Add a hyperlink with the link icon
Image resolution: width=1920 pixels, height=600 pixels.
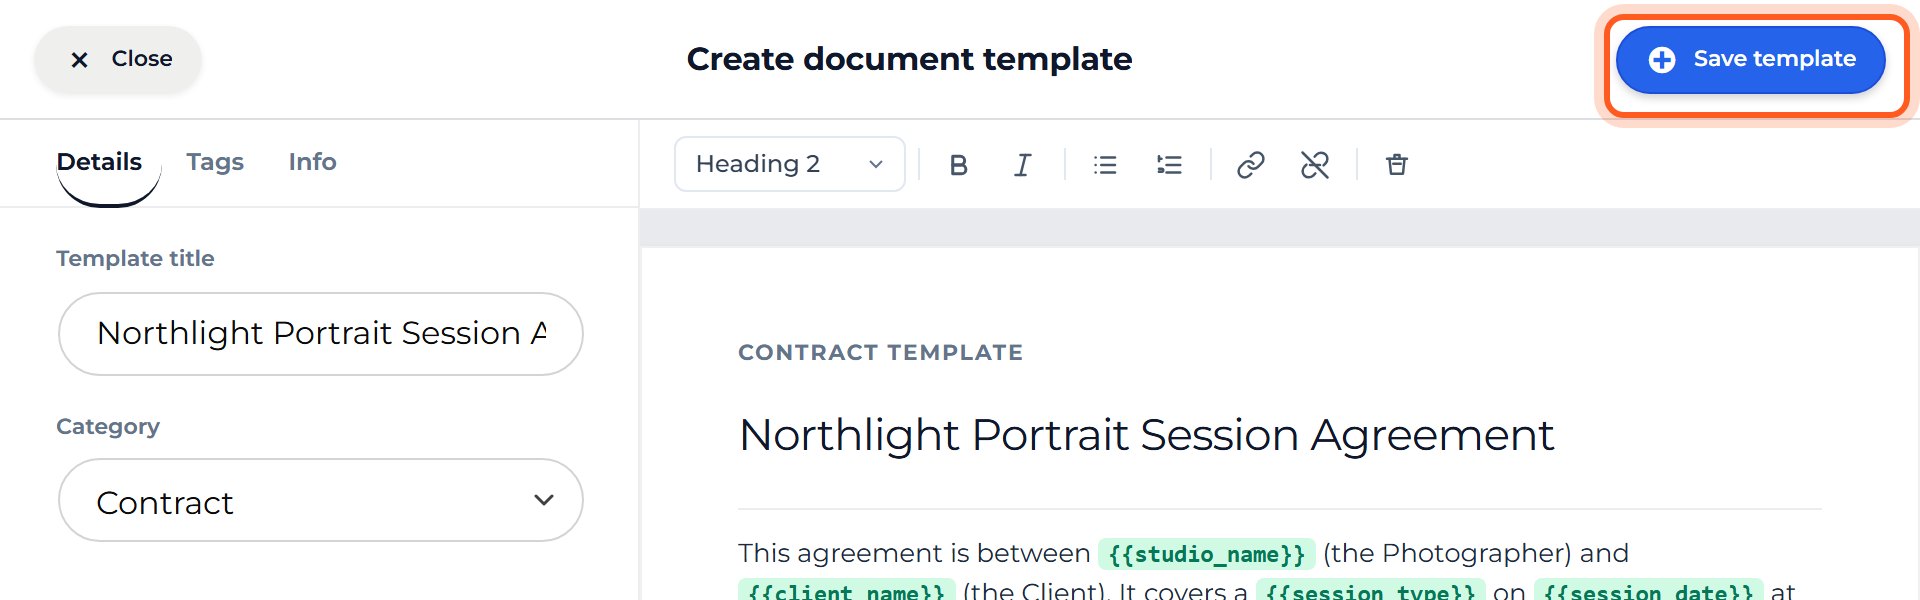[1251, 165]
